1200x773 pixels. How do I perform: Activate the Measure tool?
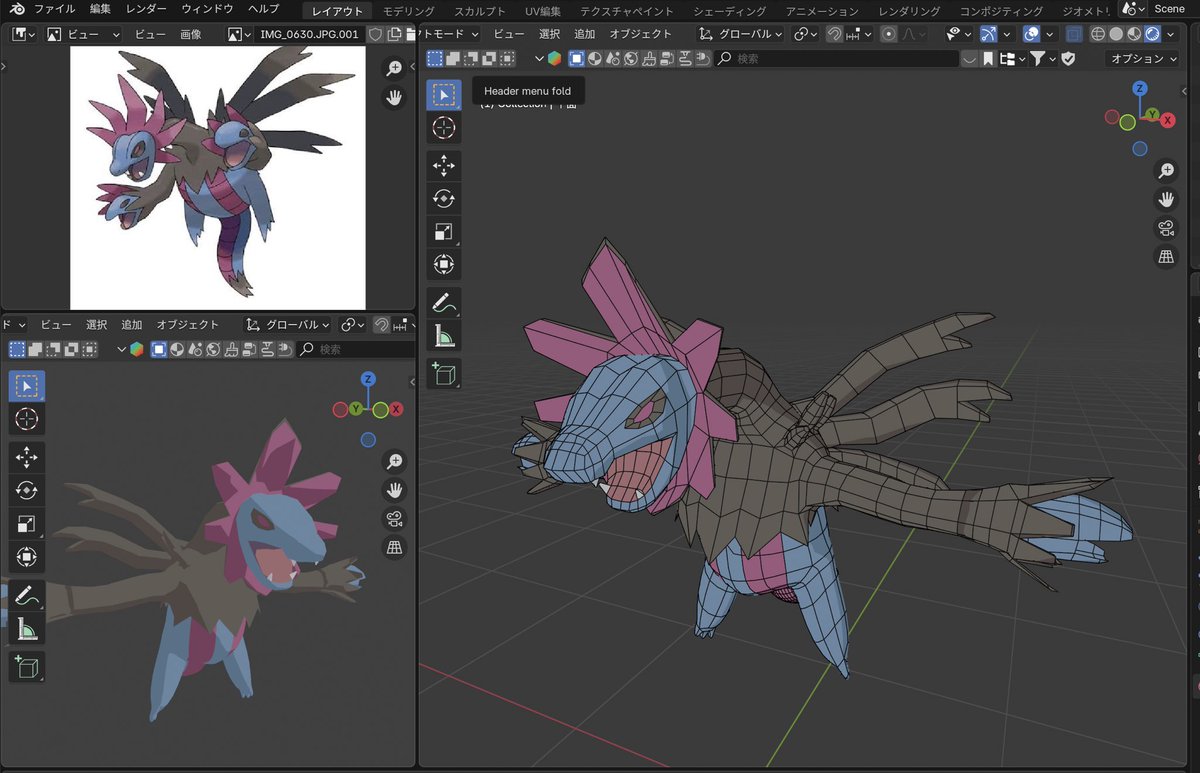443,335
